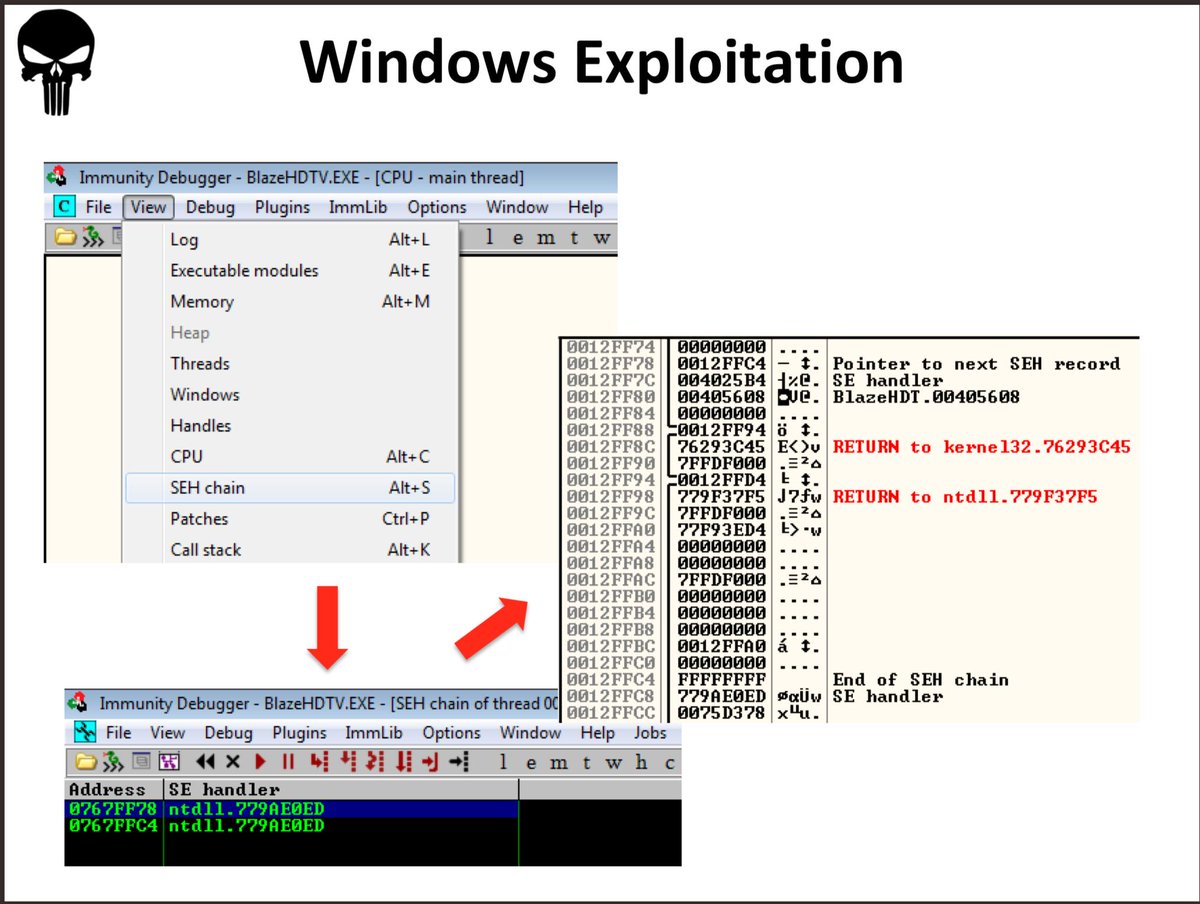Open the ImmLib menu in CPU window
Screen dimensions: 1200x904
358,207
